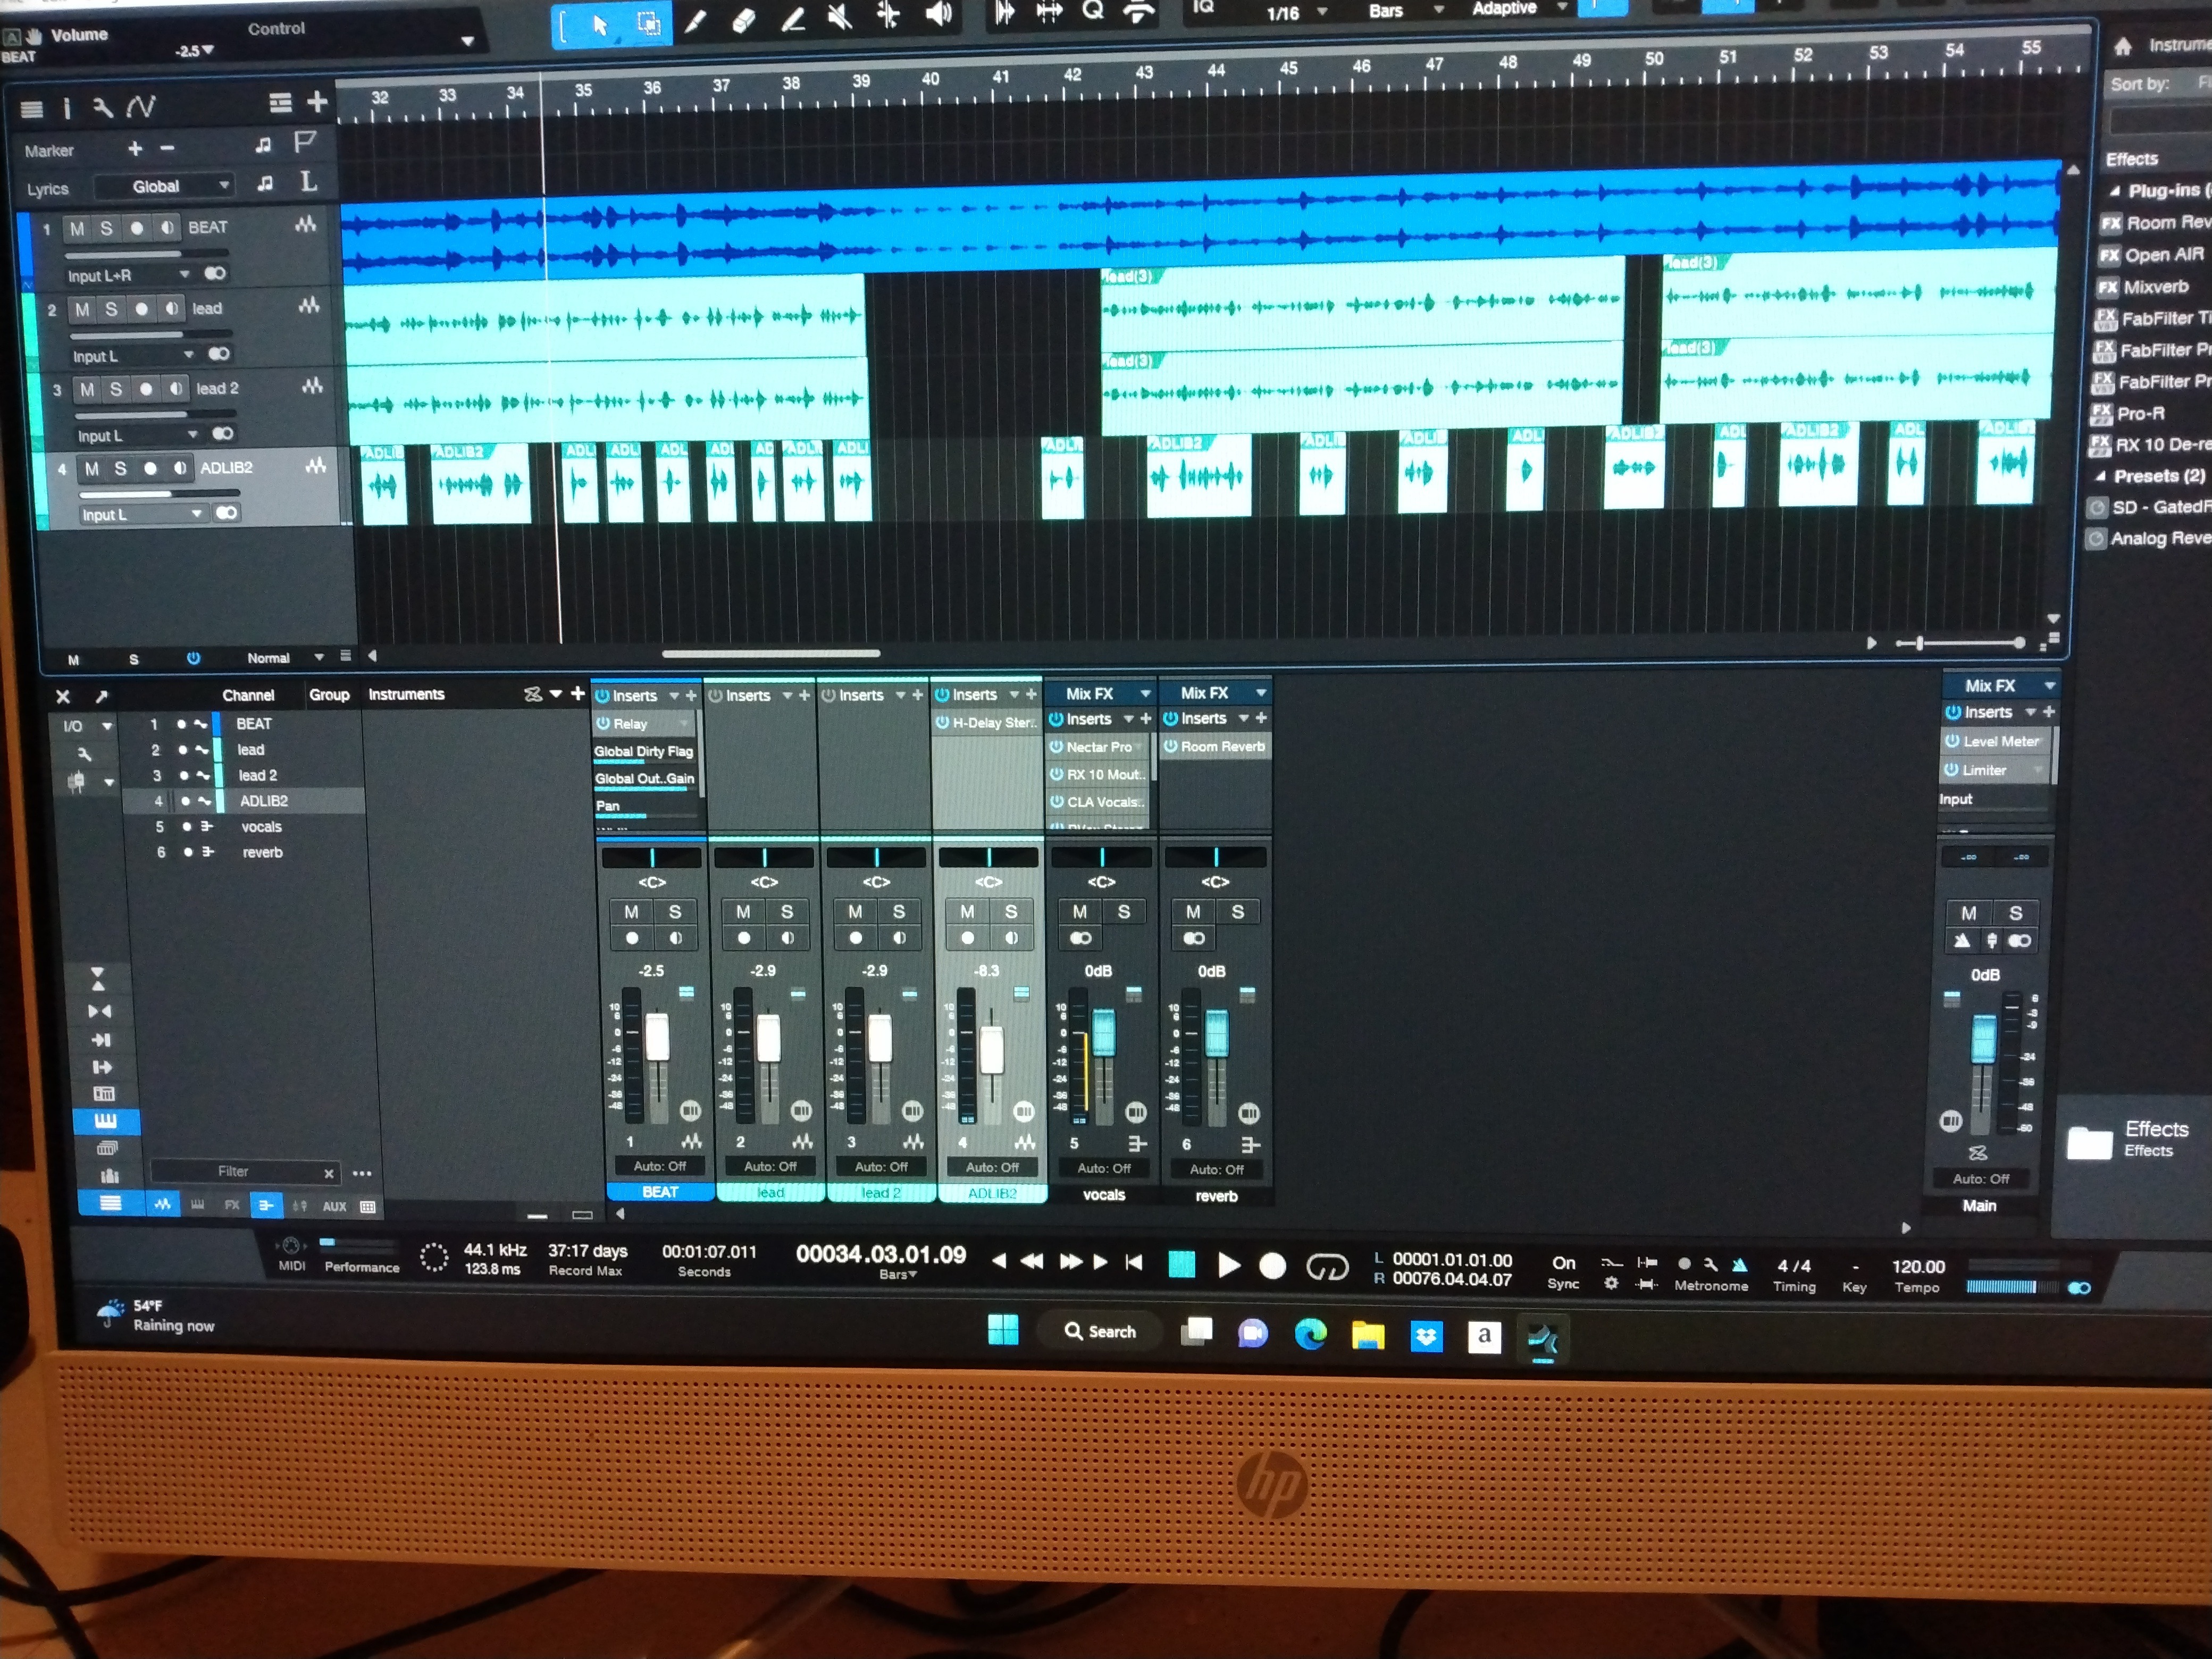Open the Bars timebase dropdown
This screenshot has height=1659, width=2212.
1405,10
